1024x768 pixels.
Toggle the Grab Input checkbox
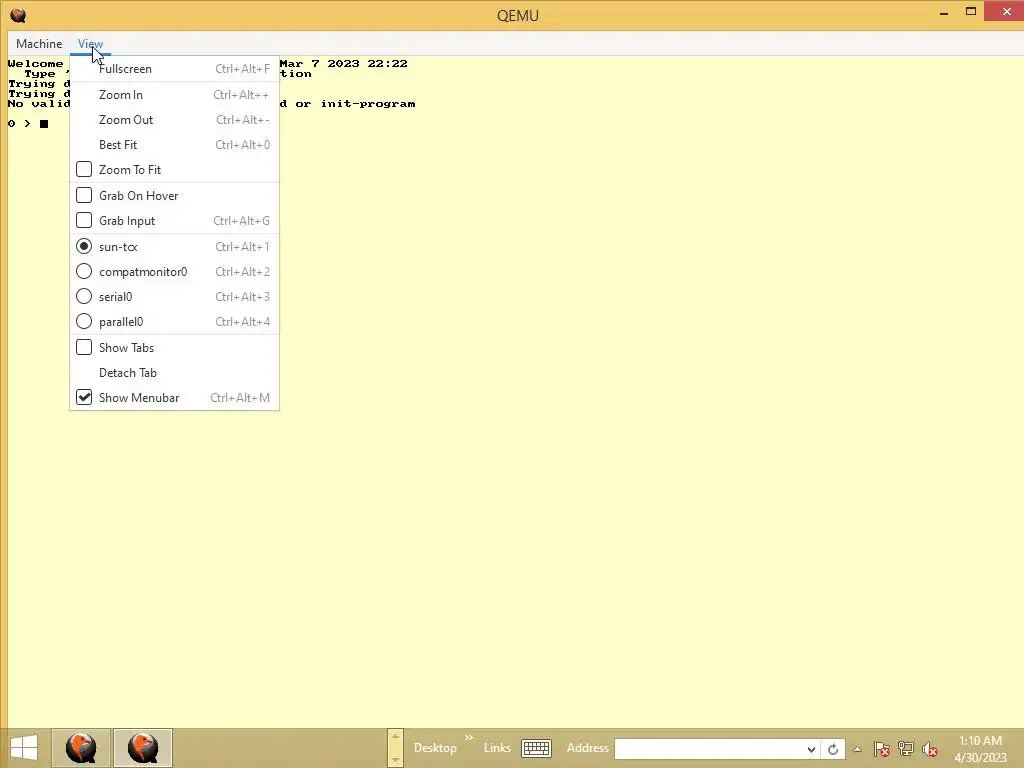pos(84,221)
